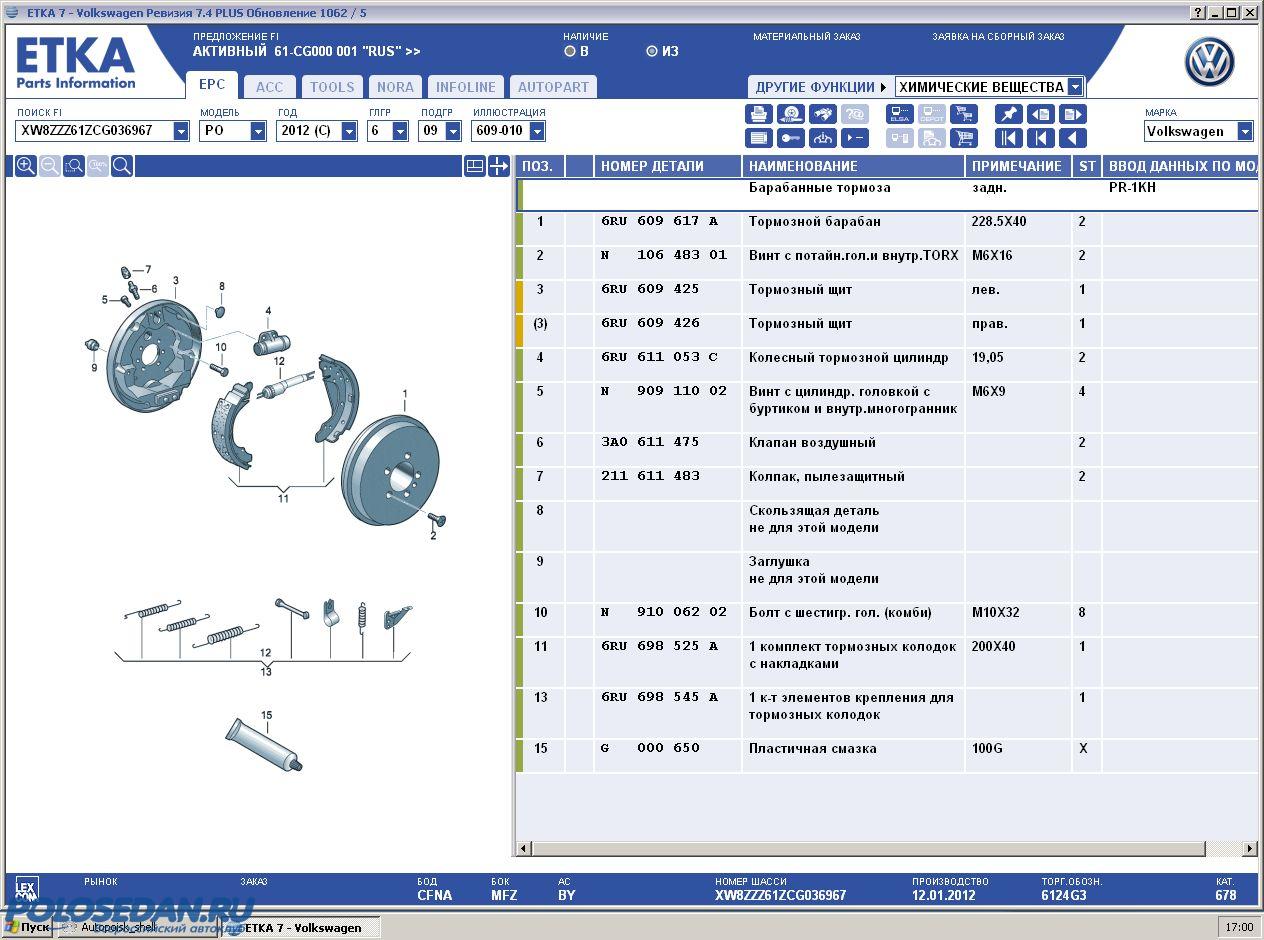The width and height of the screenshot is (1264, 940).
Task: Go to next page icon
Action: 1072,114
